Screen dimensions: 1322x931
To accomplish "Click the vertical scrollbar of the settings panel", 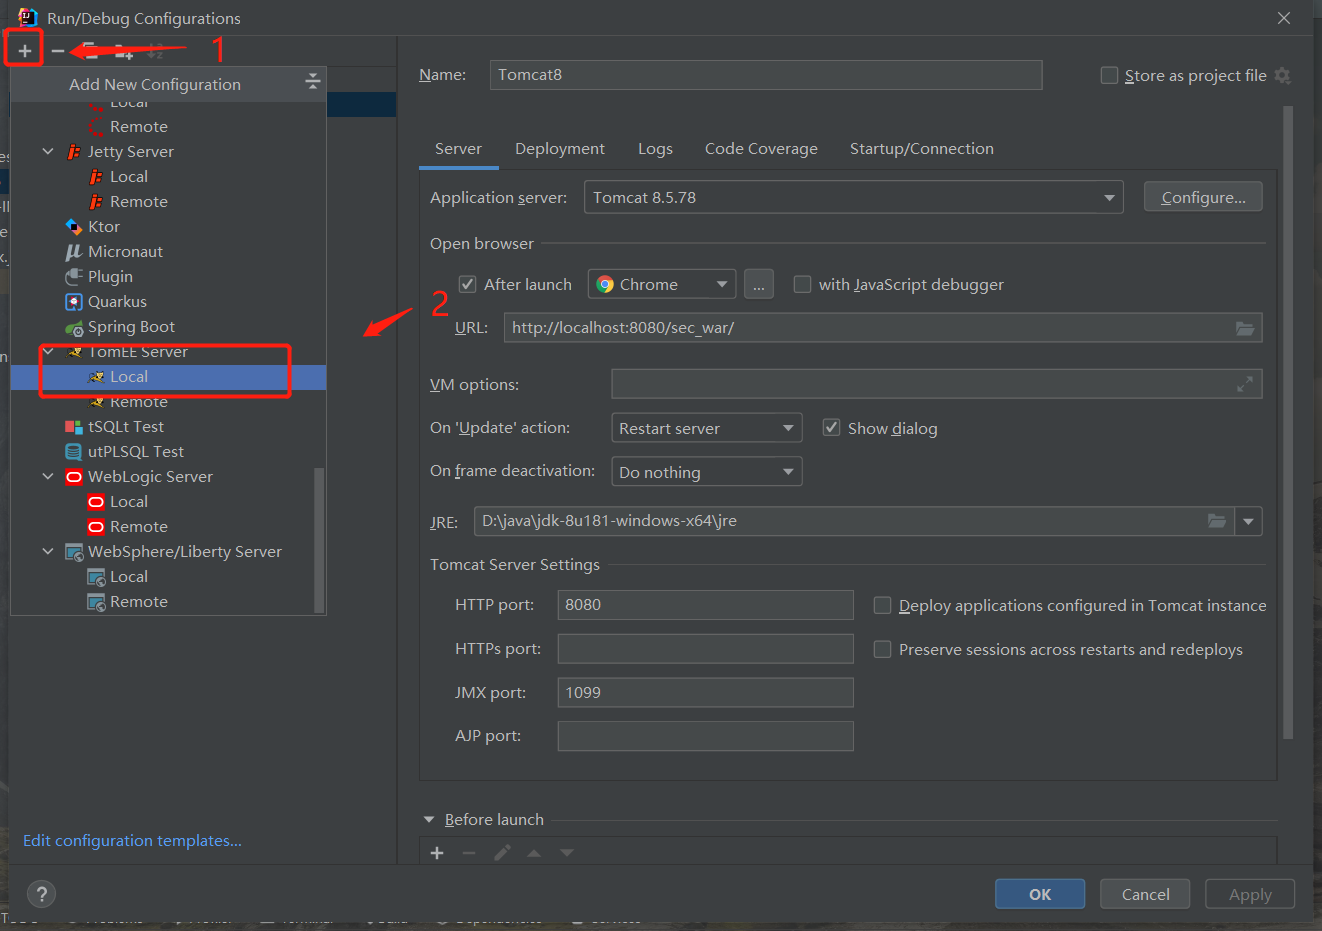I will point(1288,423).
